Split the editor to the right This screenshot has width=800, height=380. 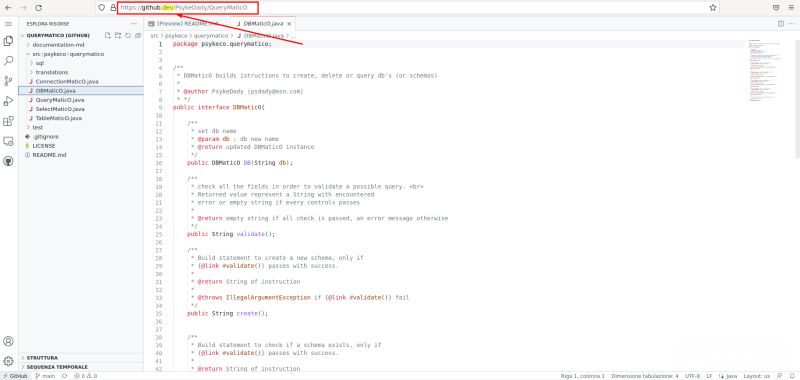(781, 23)
